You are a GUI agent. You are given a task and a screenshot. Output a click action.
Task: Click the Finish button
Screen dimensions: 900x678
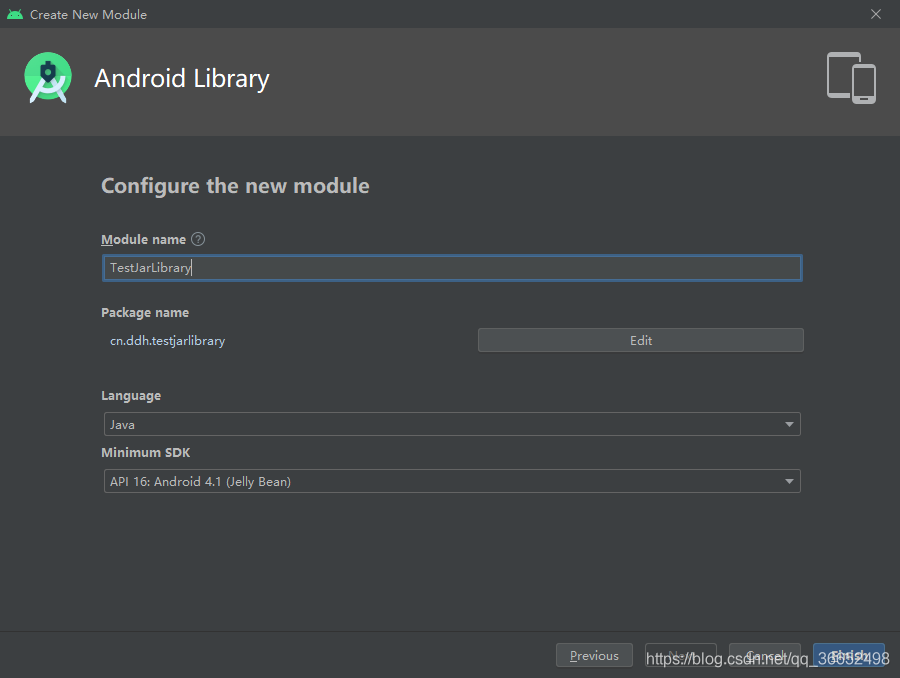pos(848,656)
